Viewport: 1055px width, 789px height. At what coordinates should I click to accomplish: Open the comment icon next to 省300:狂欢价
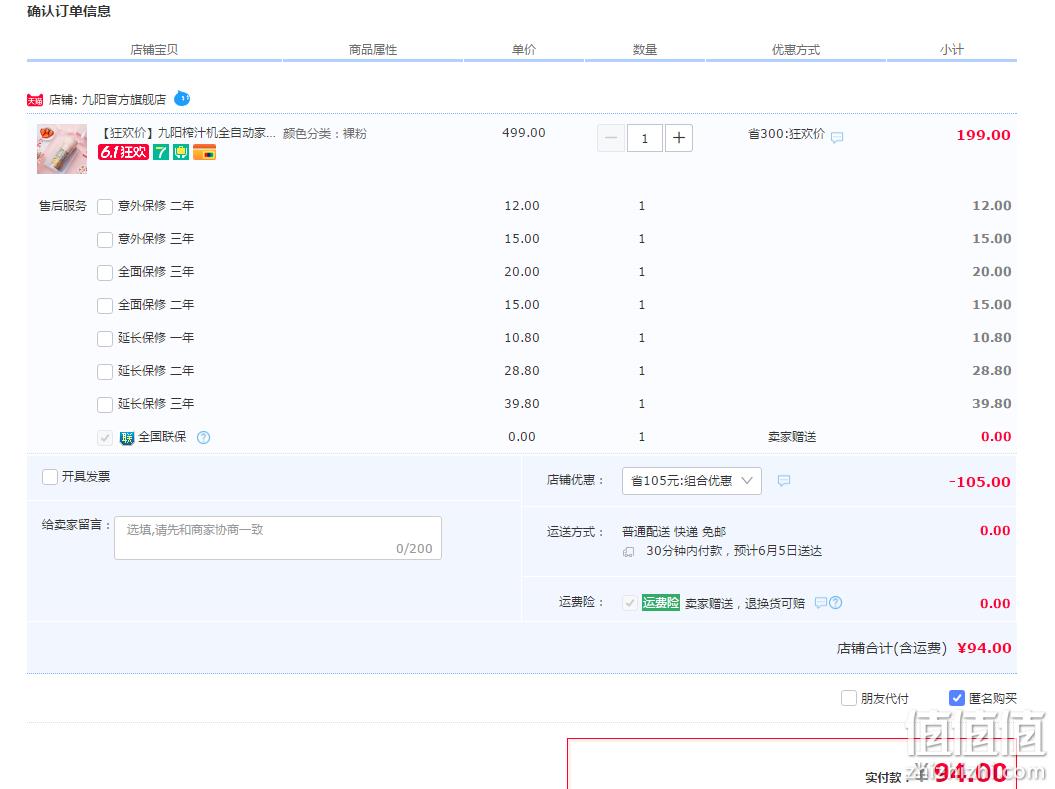click(837, 137)
